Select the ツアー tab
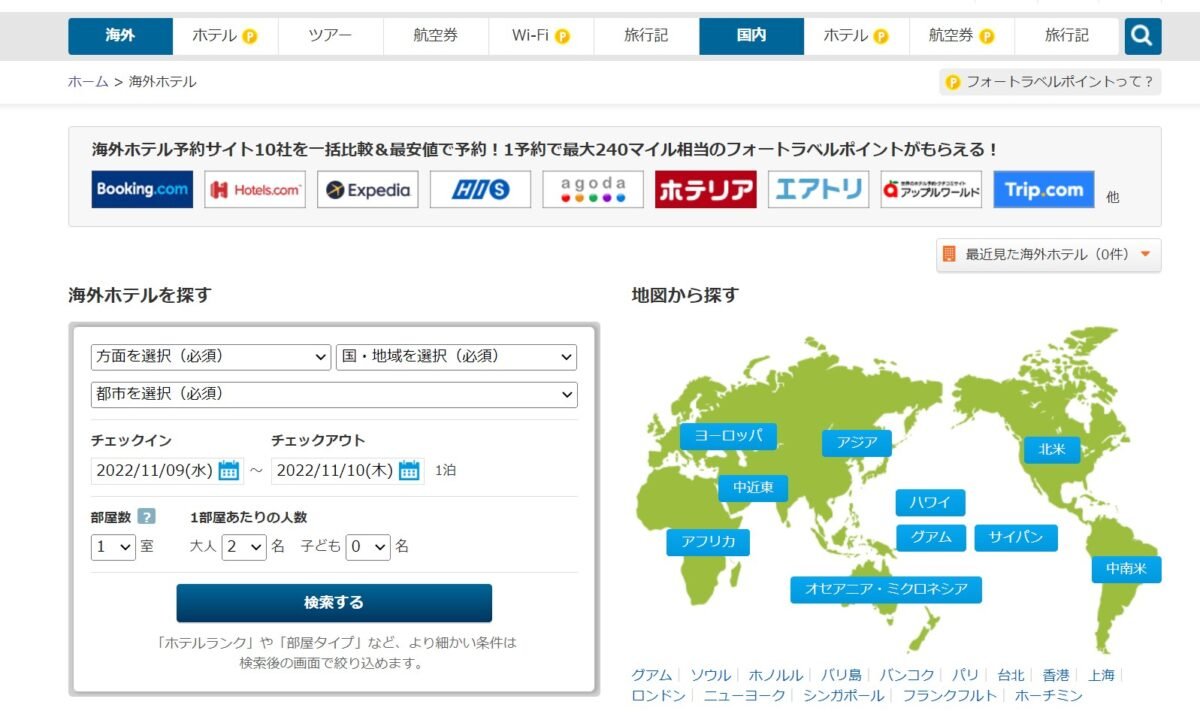 [330, 35]
